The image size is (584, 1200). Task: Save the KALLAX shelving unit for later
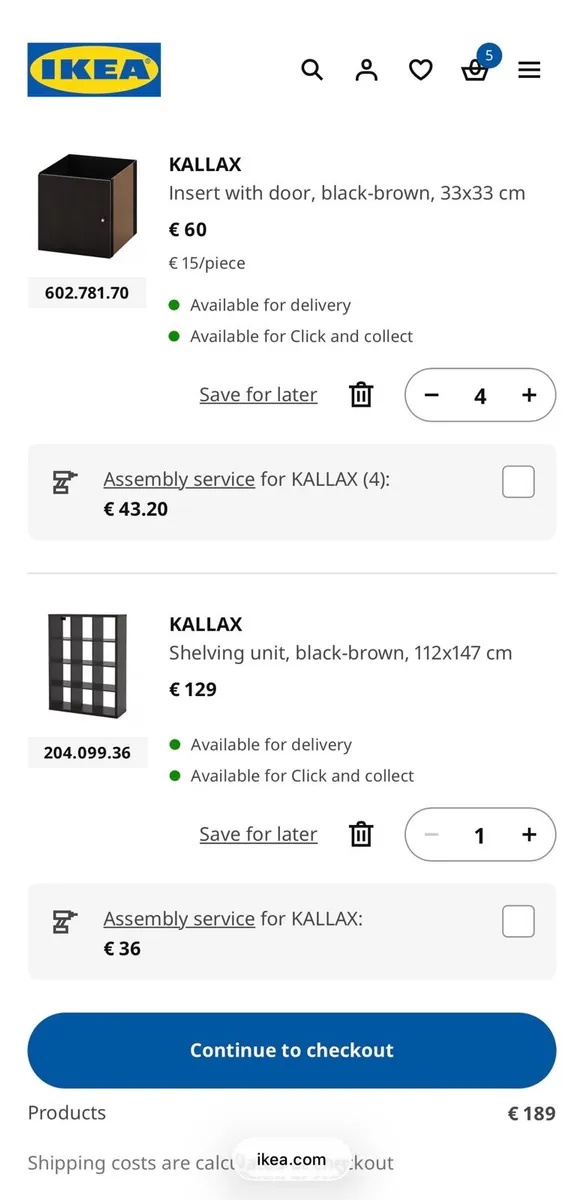[258, 834]
